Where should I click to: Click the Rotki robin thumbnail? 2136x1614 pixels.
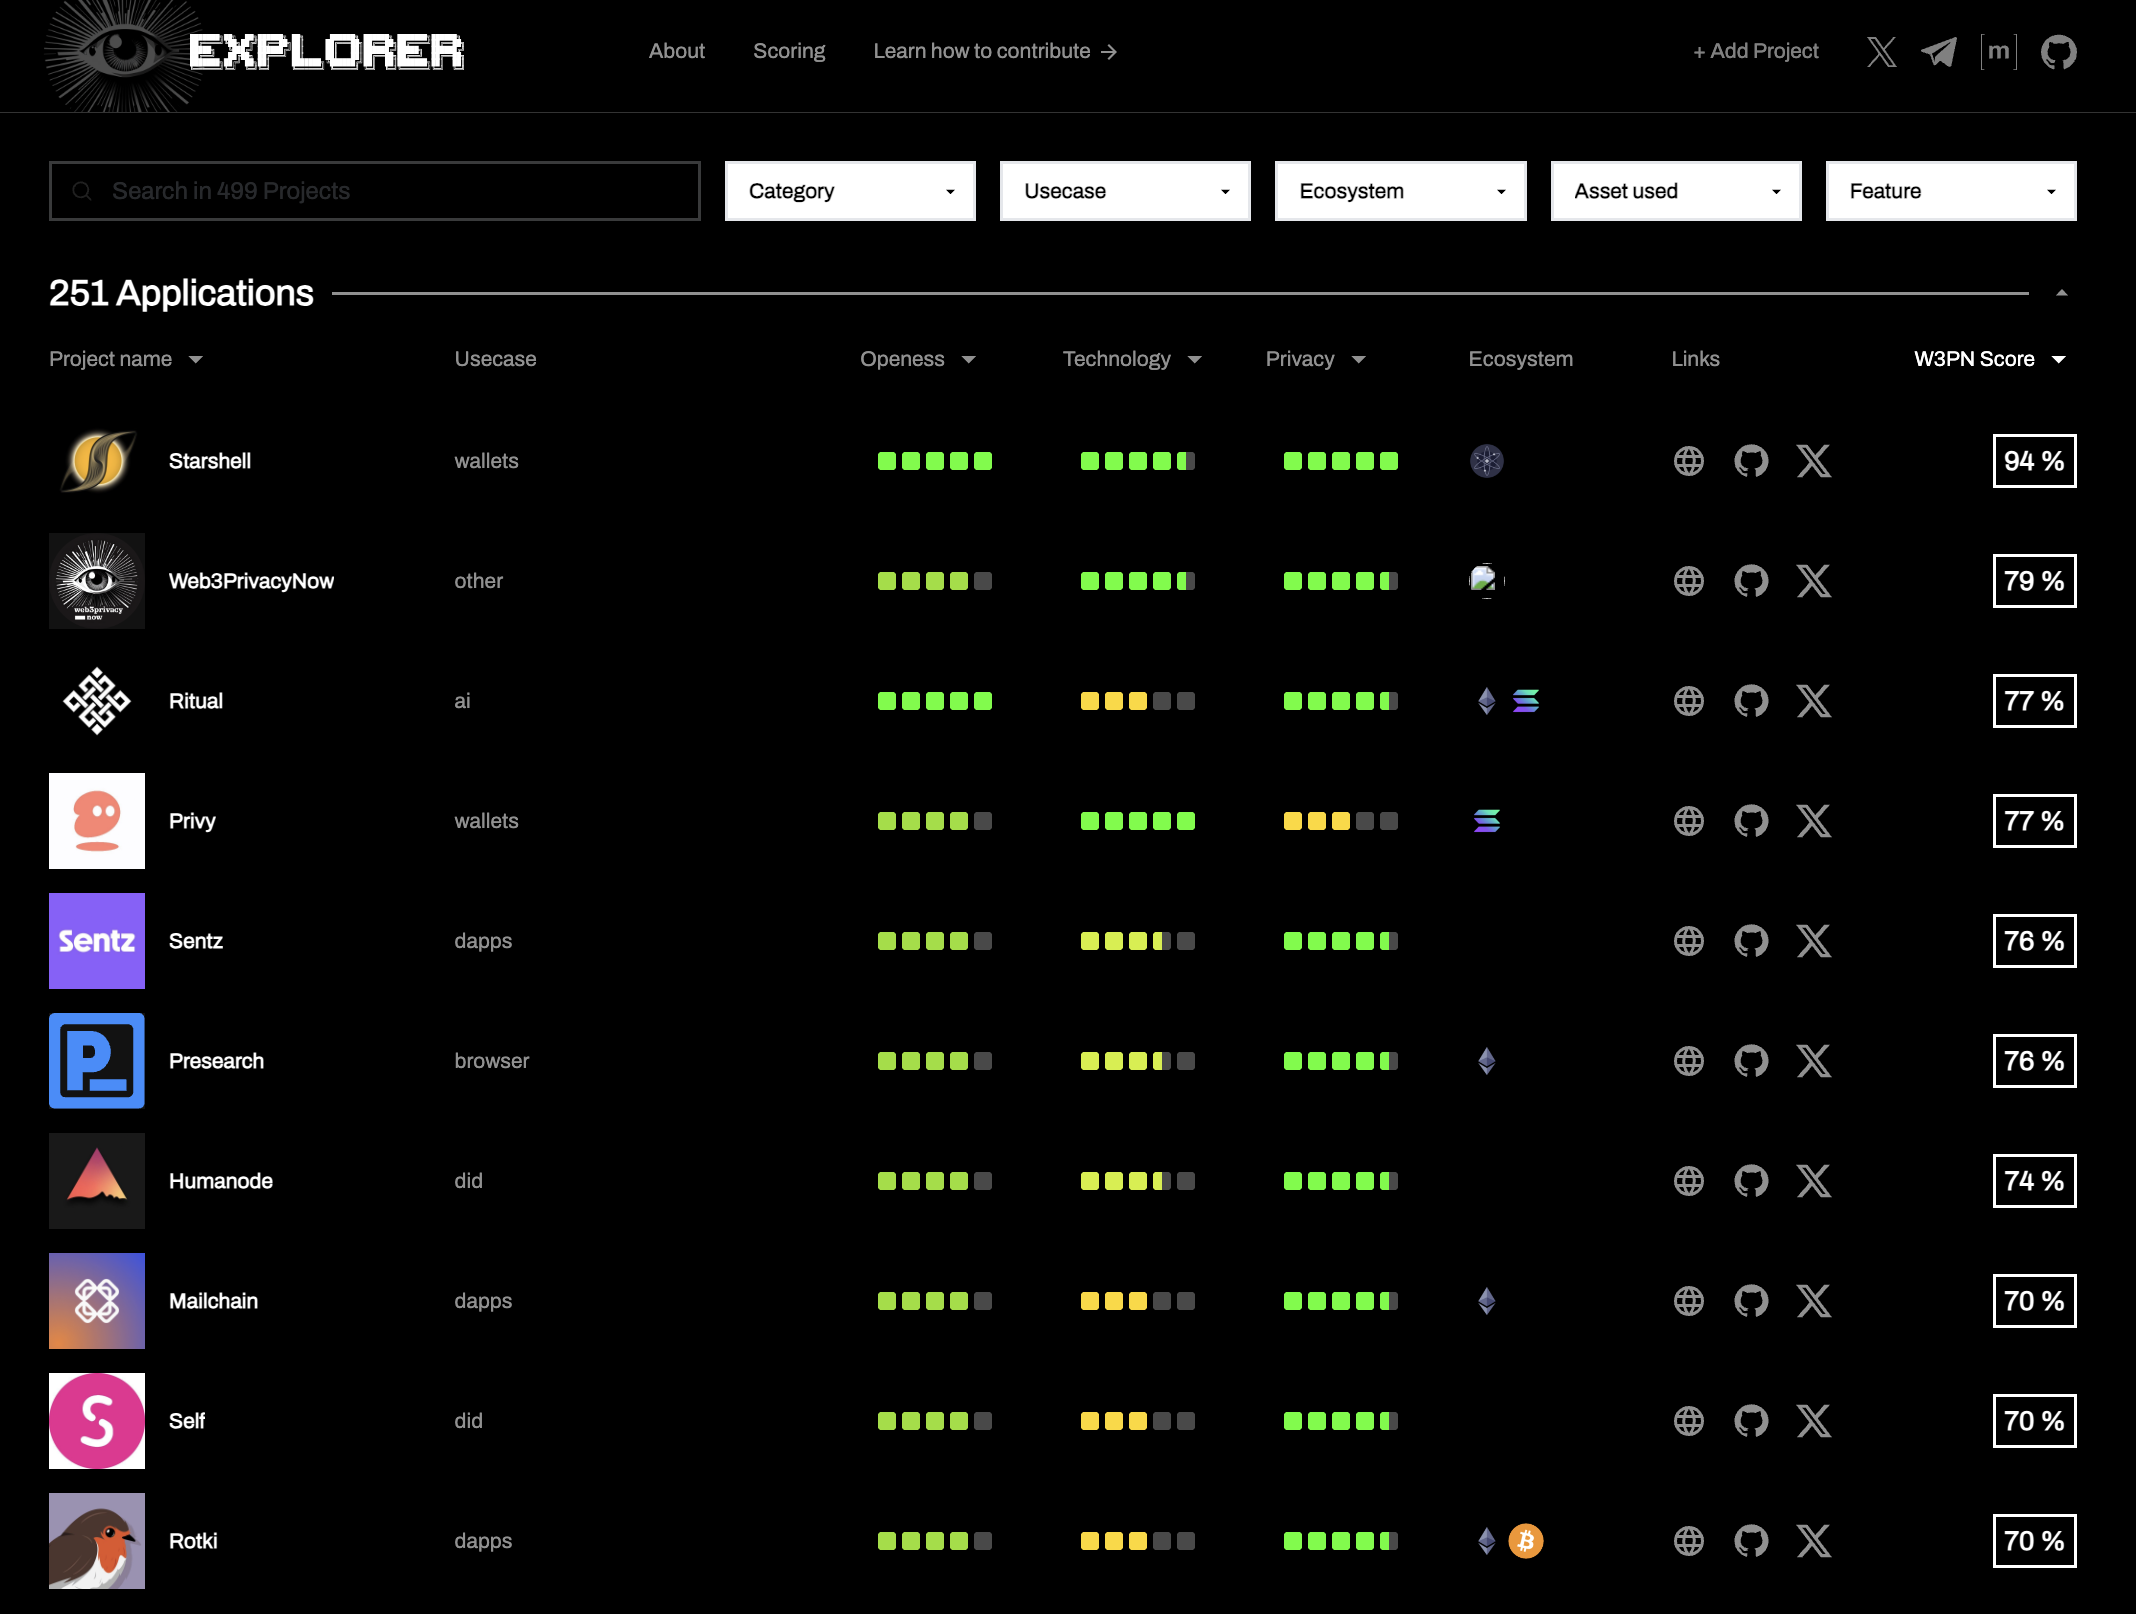(97, 1541)
